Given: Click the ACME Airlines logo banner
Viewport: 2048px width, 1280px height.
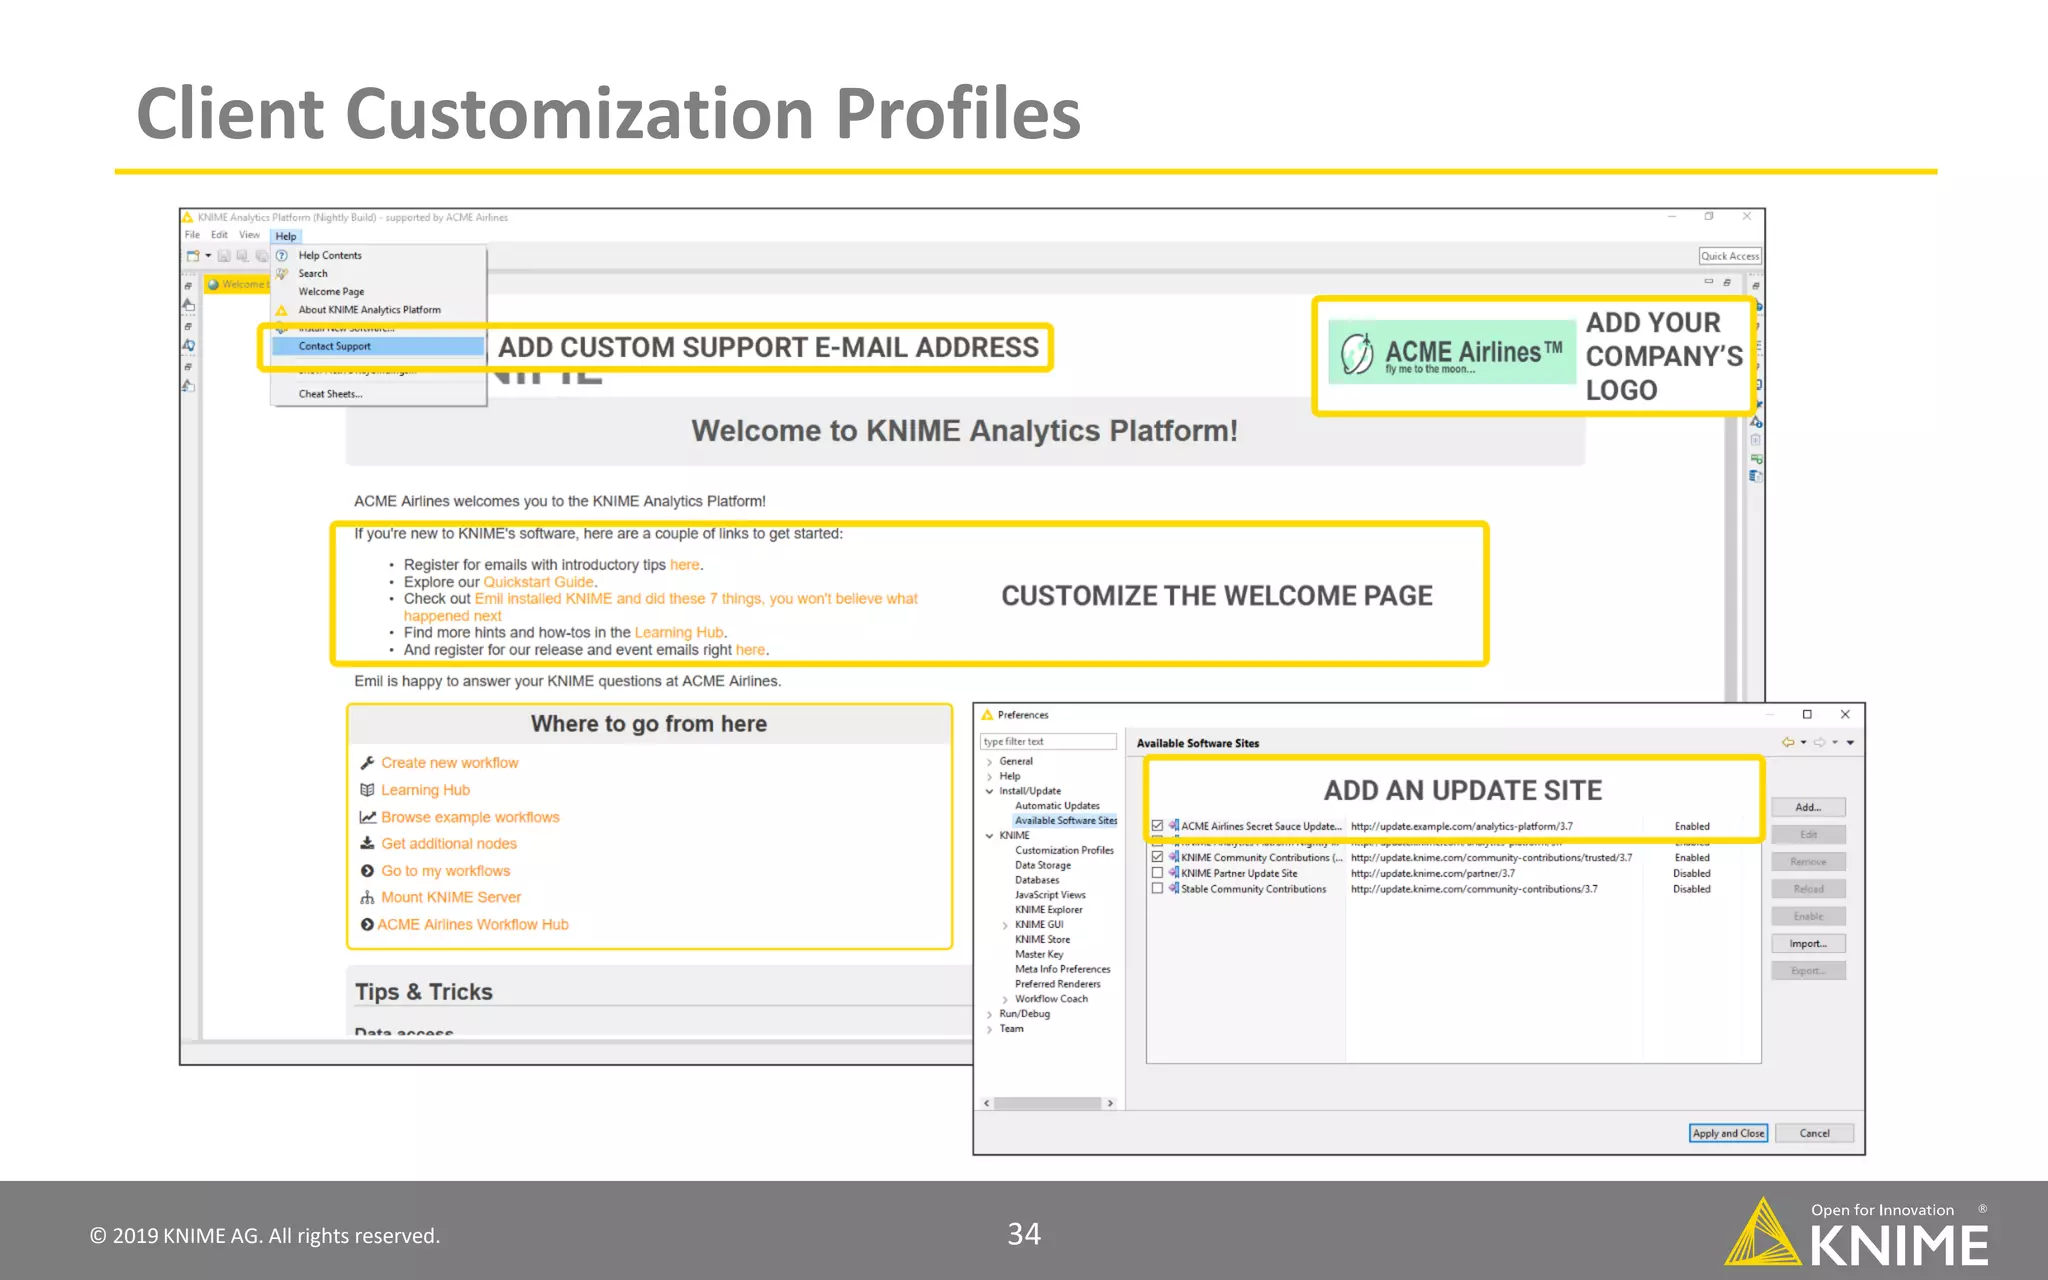Looking at the screenshot, I should pyautogui.click(x=1452, y=352).
